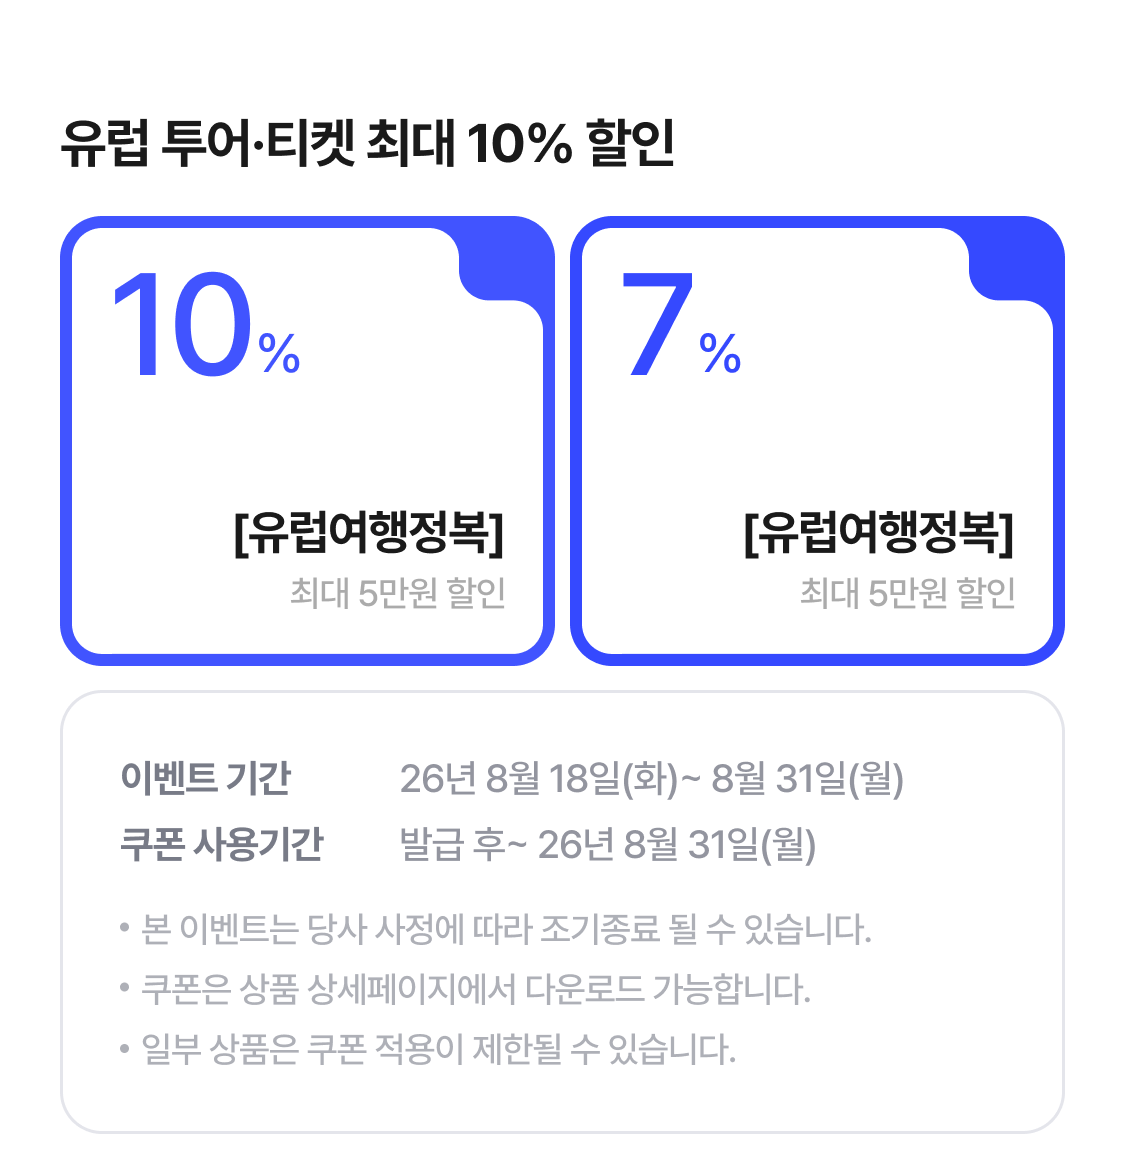
Task: Click the 유럽 투어·티켓 최대 10% 할인 heading
Action: coord(368,143)
